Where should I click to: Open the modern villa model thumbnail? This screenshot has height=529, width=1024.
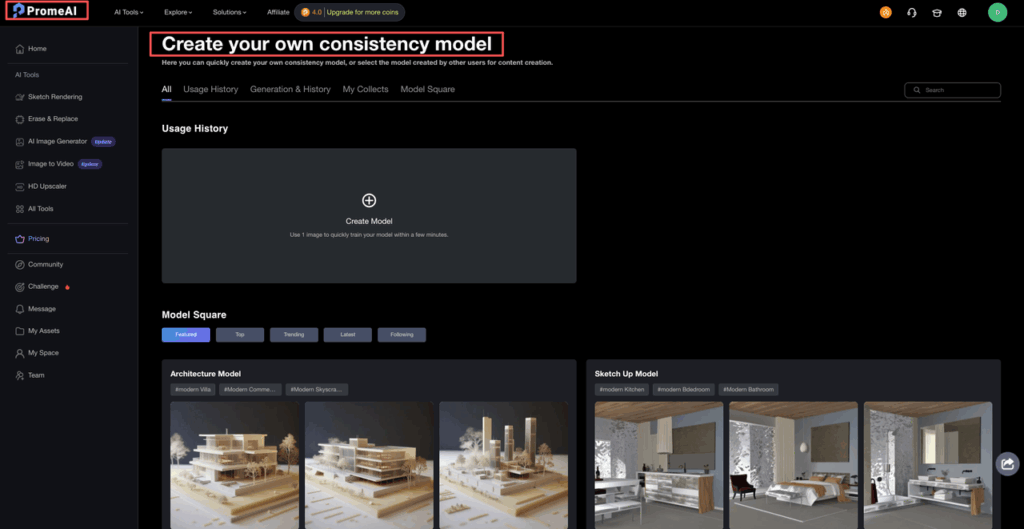point(234,465)
